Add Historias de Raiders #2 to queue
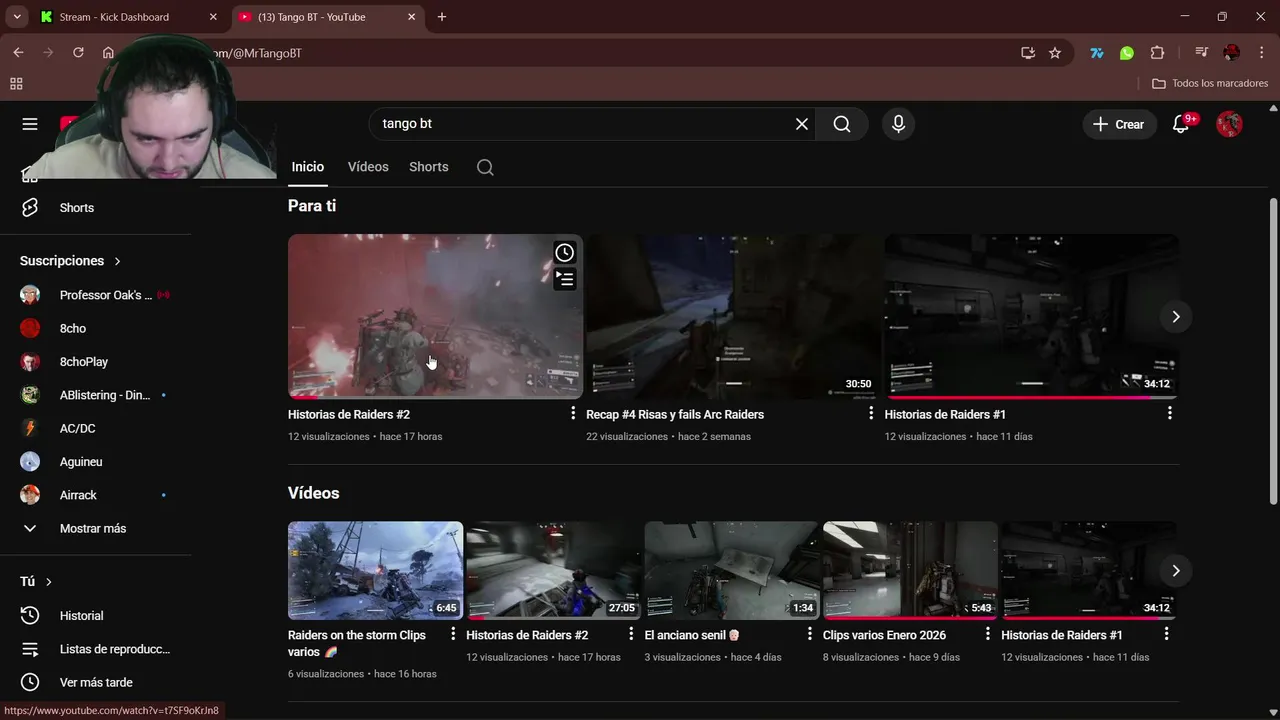This screenshot has height=720, width=1280. (x=565, y=279)
